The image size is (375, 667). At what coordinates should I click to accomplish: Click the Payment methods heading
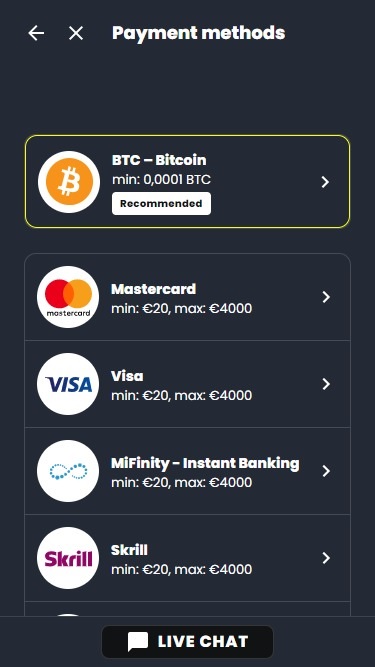tap(199, 33)
